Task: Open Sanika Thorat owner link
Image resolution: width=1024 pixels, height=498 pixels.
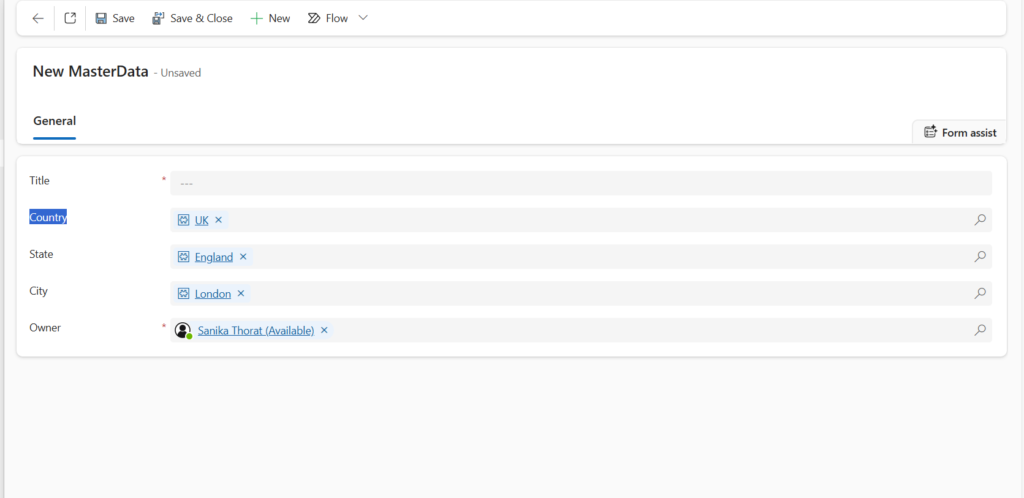Action: [256, 330]
